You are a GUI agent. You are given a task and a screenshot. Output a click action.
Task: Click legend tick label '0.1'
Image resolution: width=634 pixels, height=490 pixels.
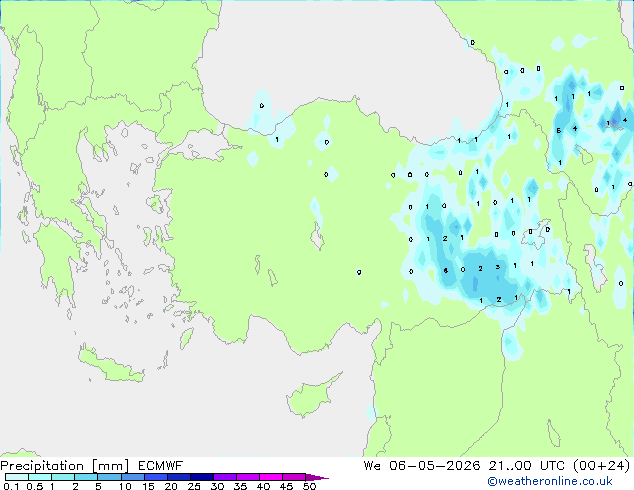[x=11, y=486]
